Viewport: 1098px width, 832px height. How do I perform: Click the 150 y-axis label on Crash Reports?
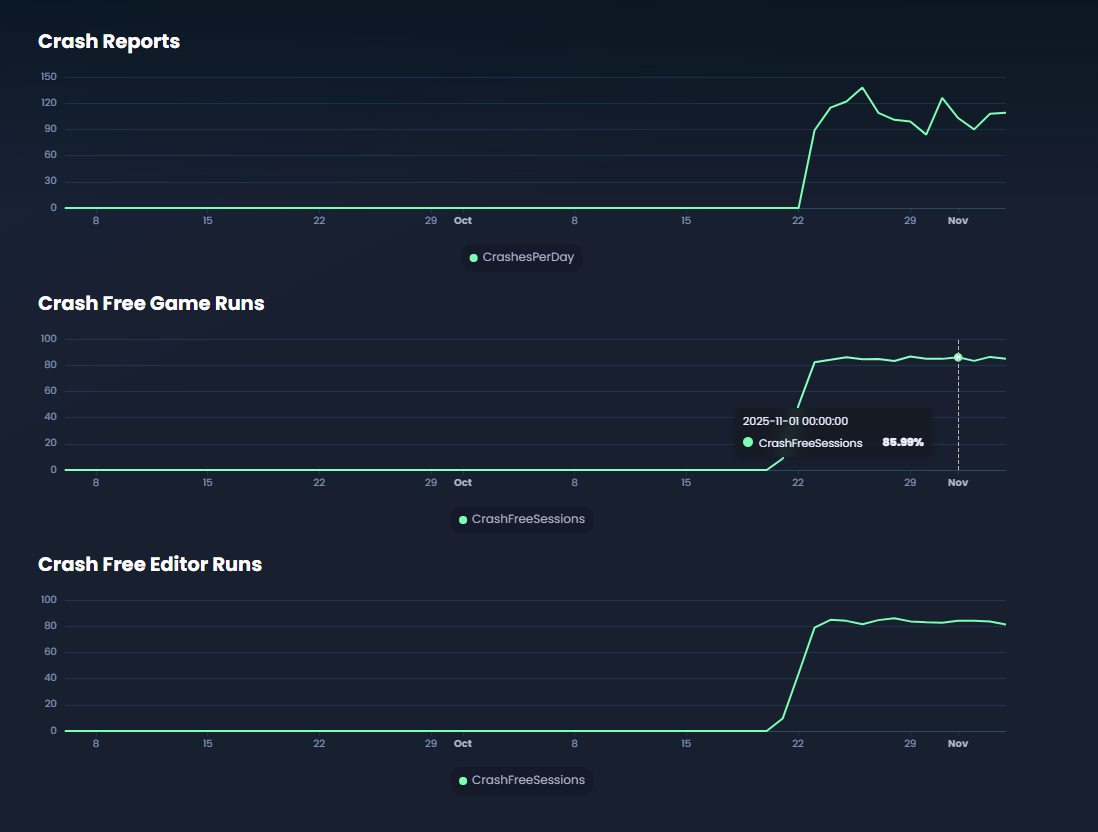49,77
